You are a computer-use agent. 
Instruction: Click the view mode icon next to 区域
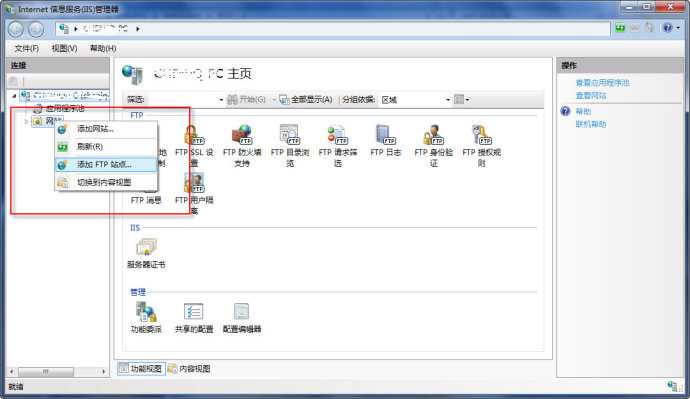pyautogui.click(x=459, y=100)
